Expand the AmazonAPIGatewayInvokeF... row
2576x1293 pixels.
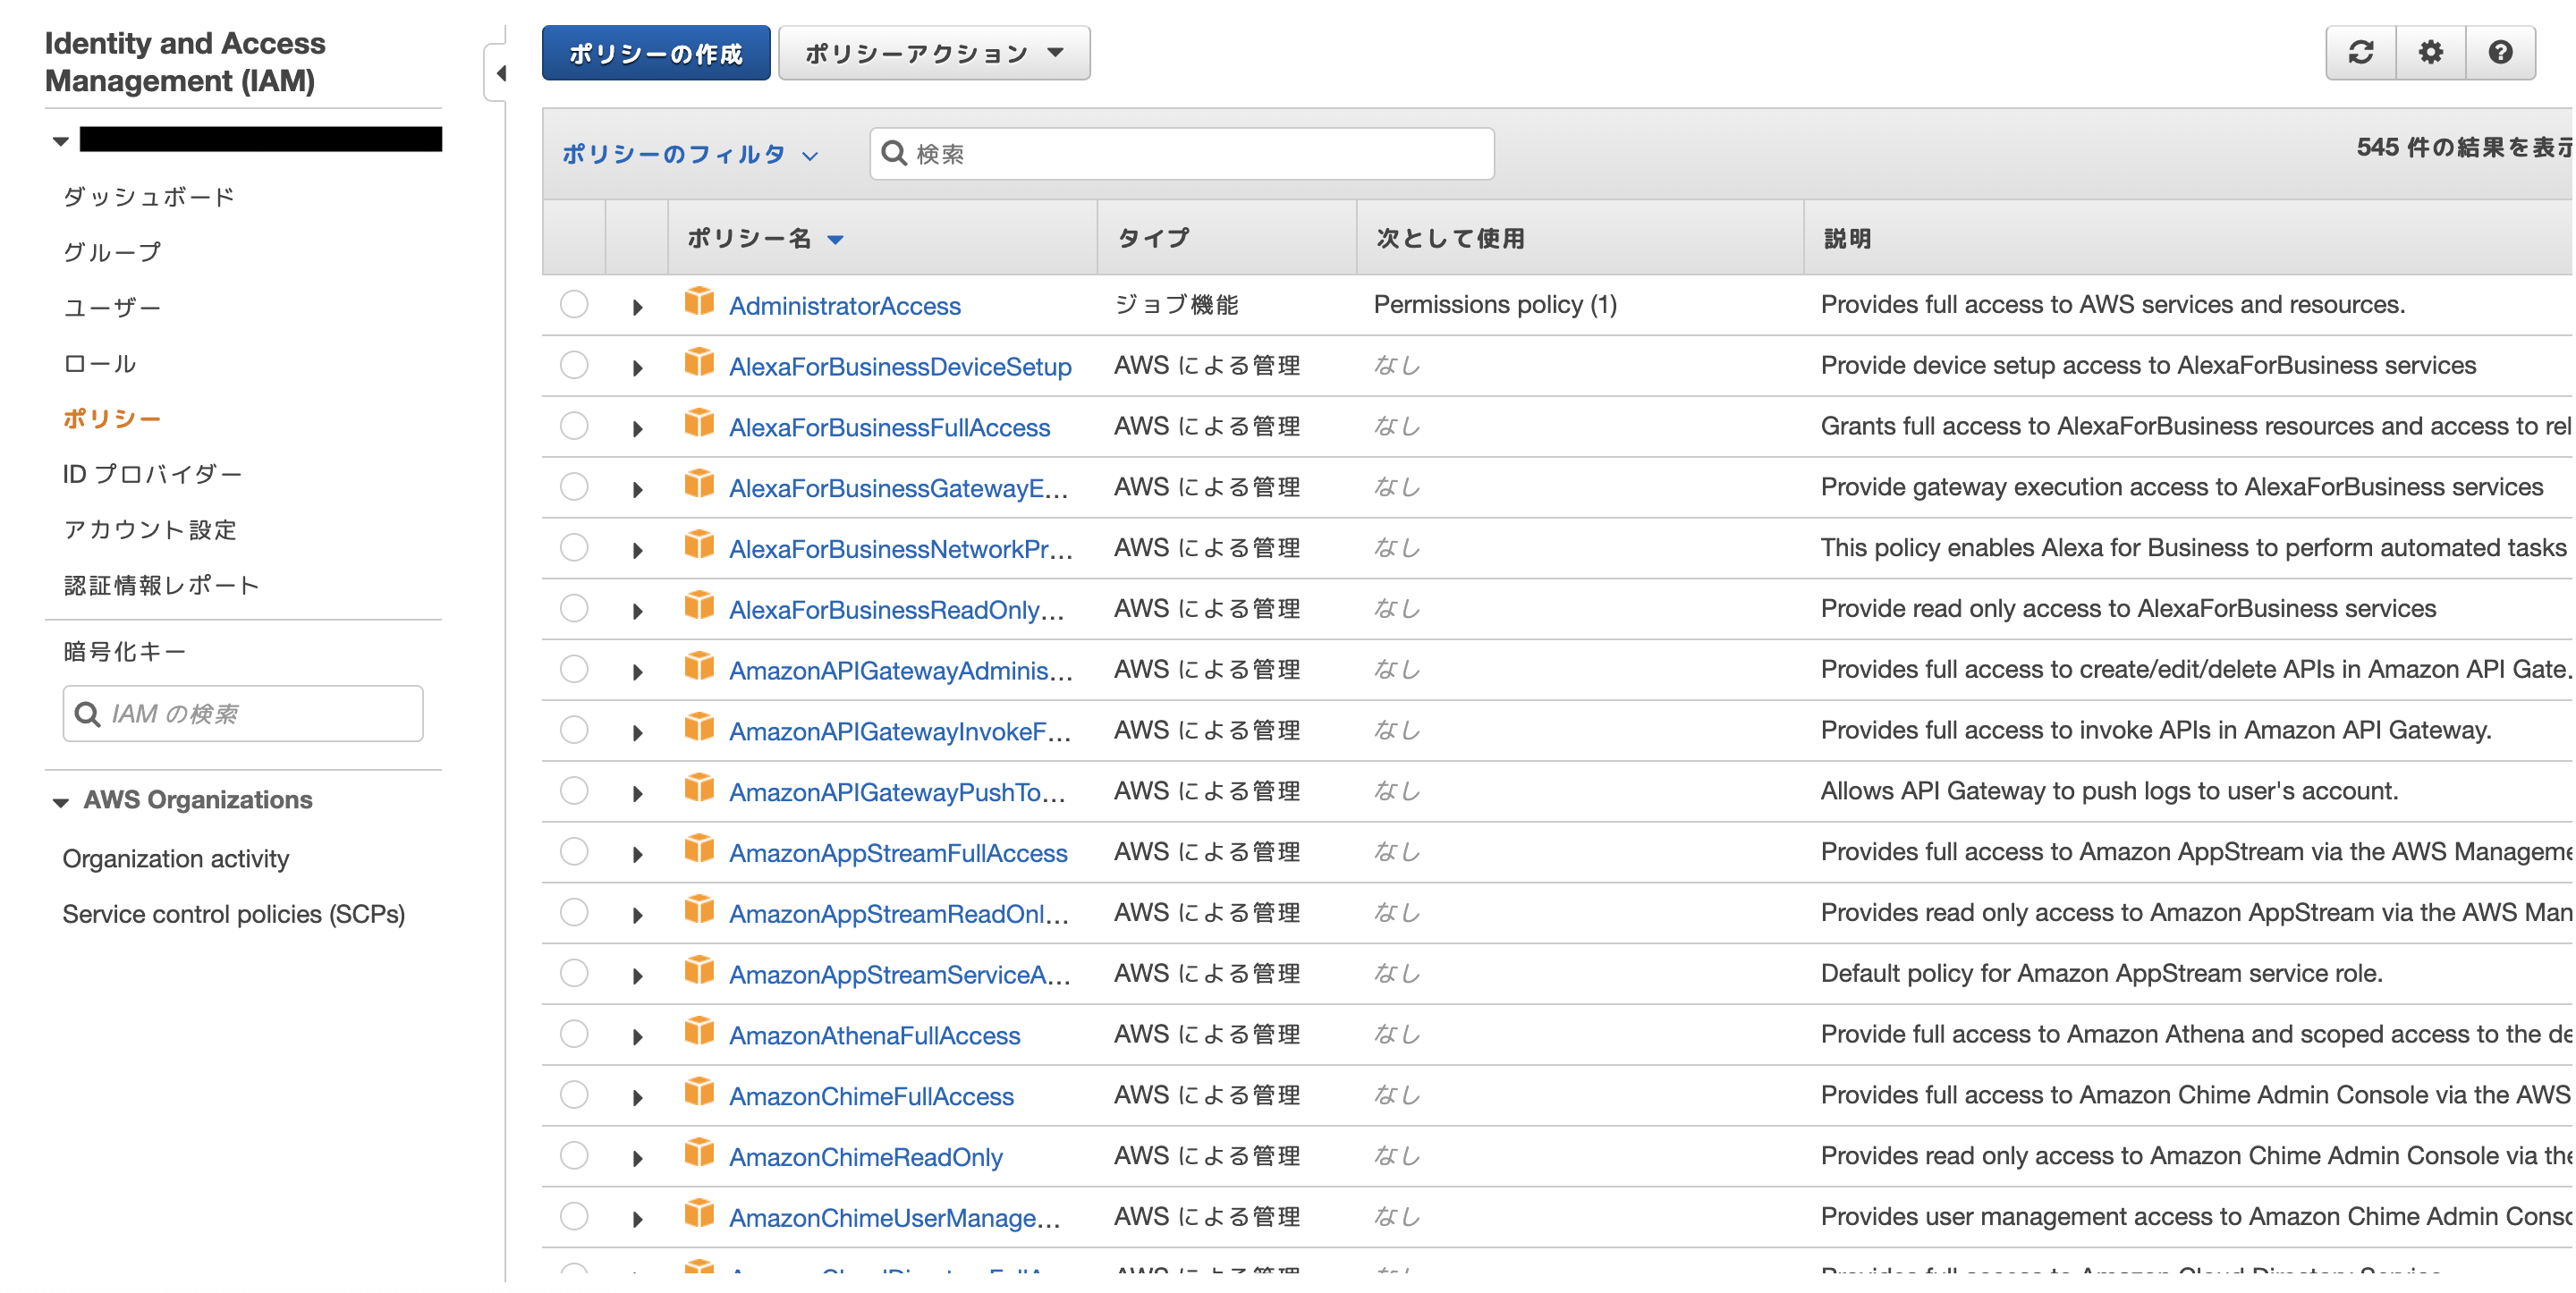(637, 733)
